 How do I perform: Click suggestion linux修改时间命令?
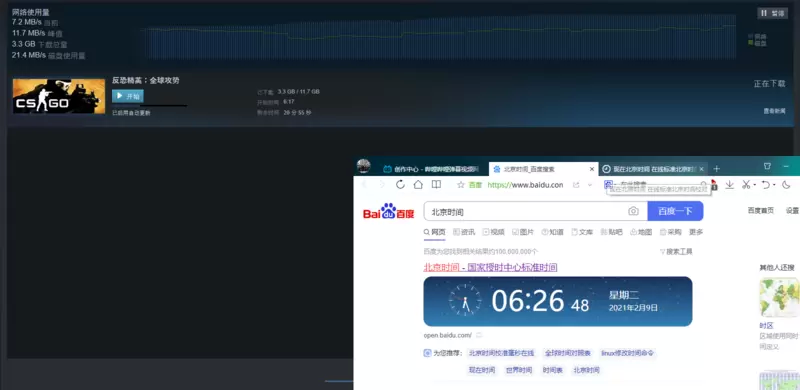tap(628, 353)
